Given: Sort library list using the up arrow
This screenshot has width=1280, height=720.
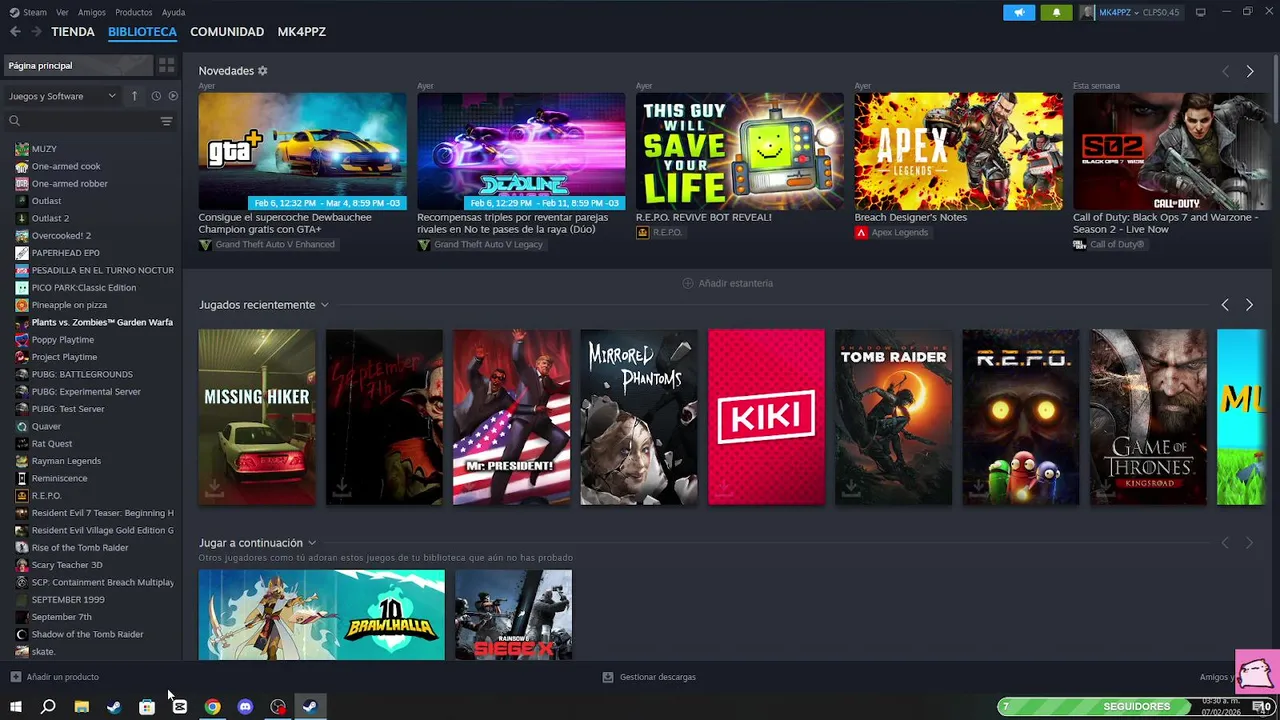Looking at the screenshot, I should click(134, 96).
